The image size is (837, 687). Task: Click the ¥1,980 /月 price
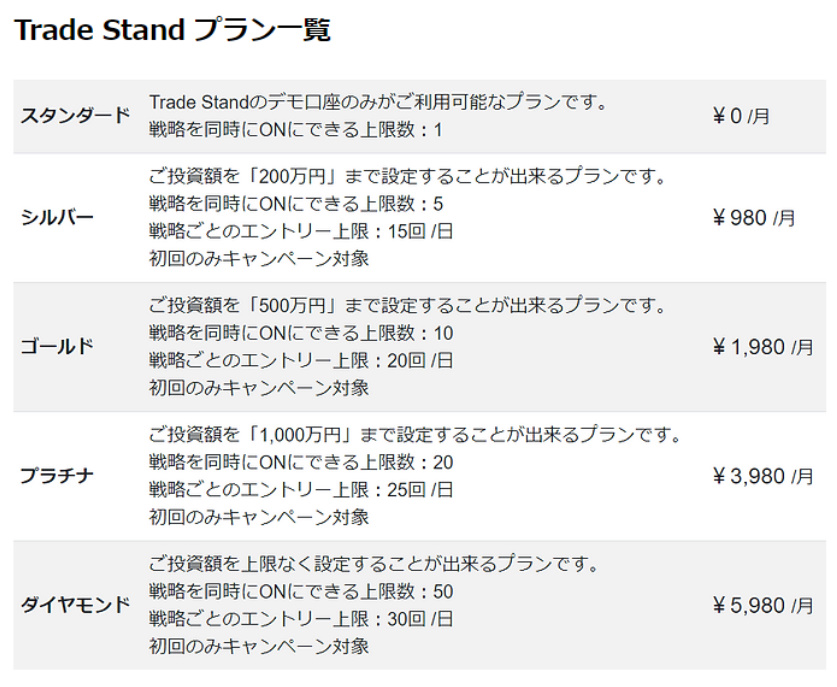click(x=762, y=347)
